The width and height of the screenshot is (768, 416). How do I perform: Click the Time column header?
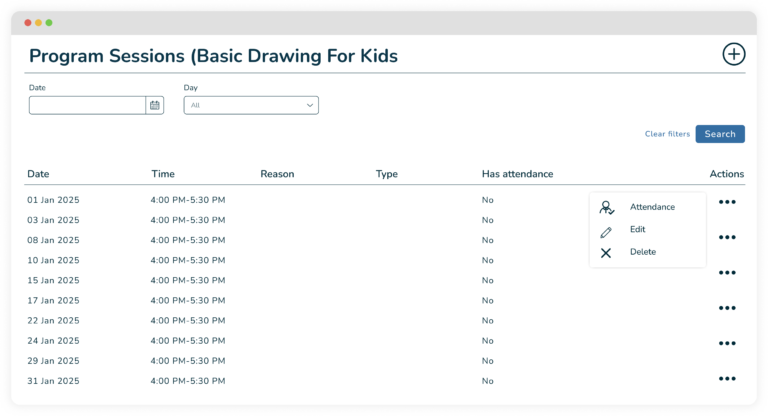163,174
